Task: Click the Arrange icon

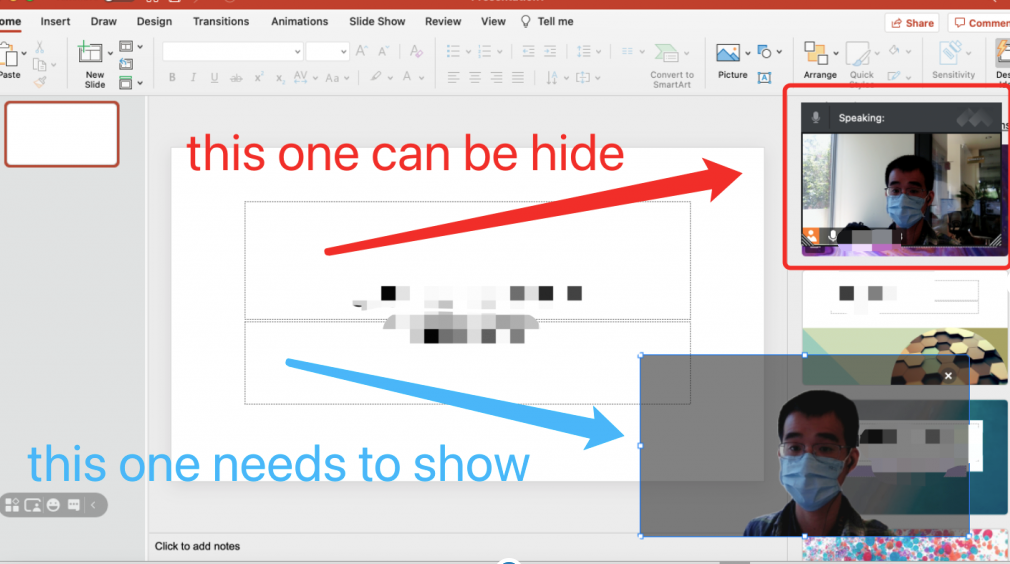Action: (819, 60)
